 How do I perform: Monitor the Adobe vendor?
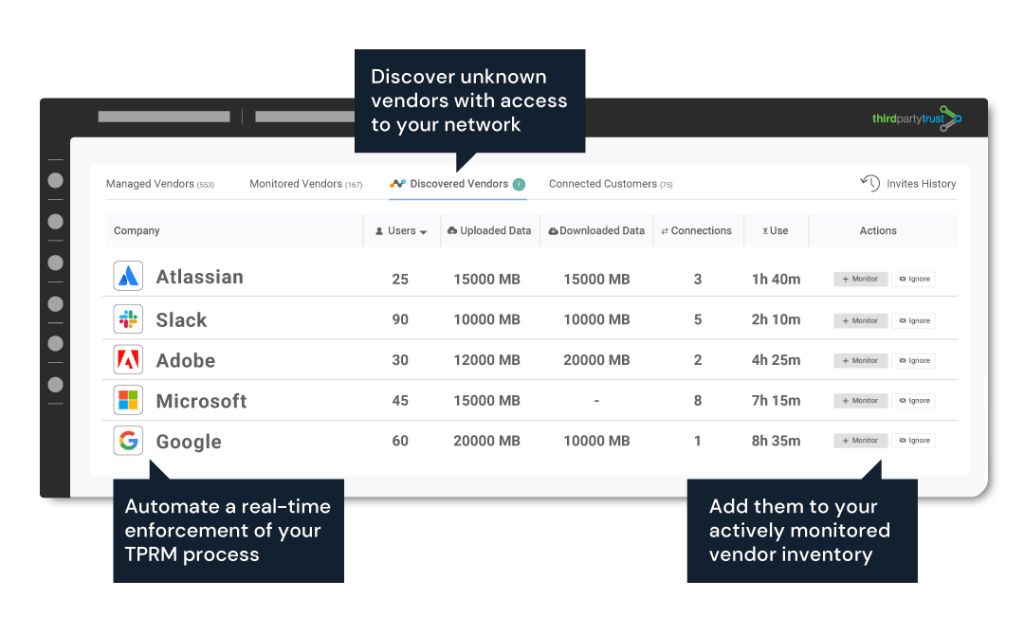[x=860, y=361]
